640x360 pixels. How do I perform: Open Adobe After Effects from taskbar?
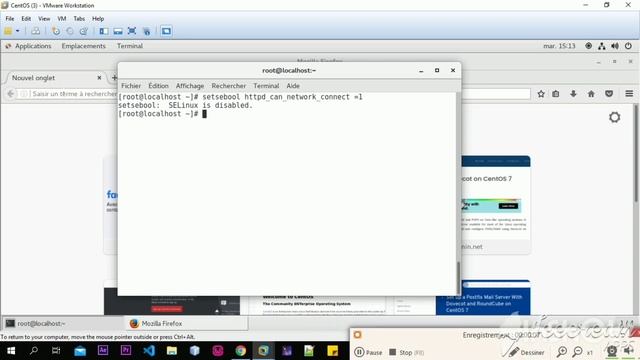coord(103,351)
